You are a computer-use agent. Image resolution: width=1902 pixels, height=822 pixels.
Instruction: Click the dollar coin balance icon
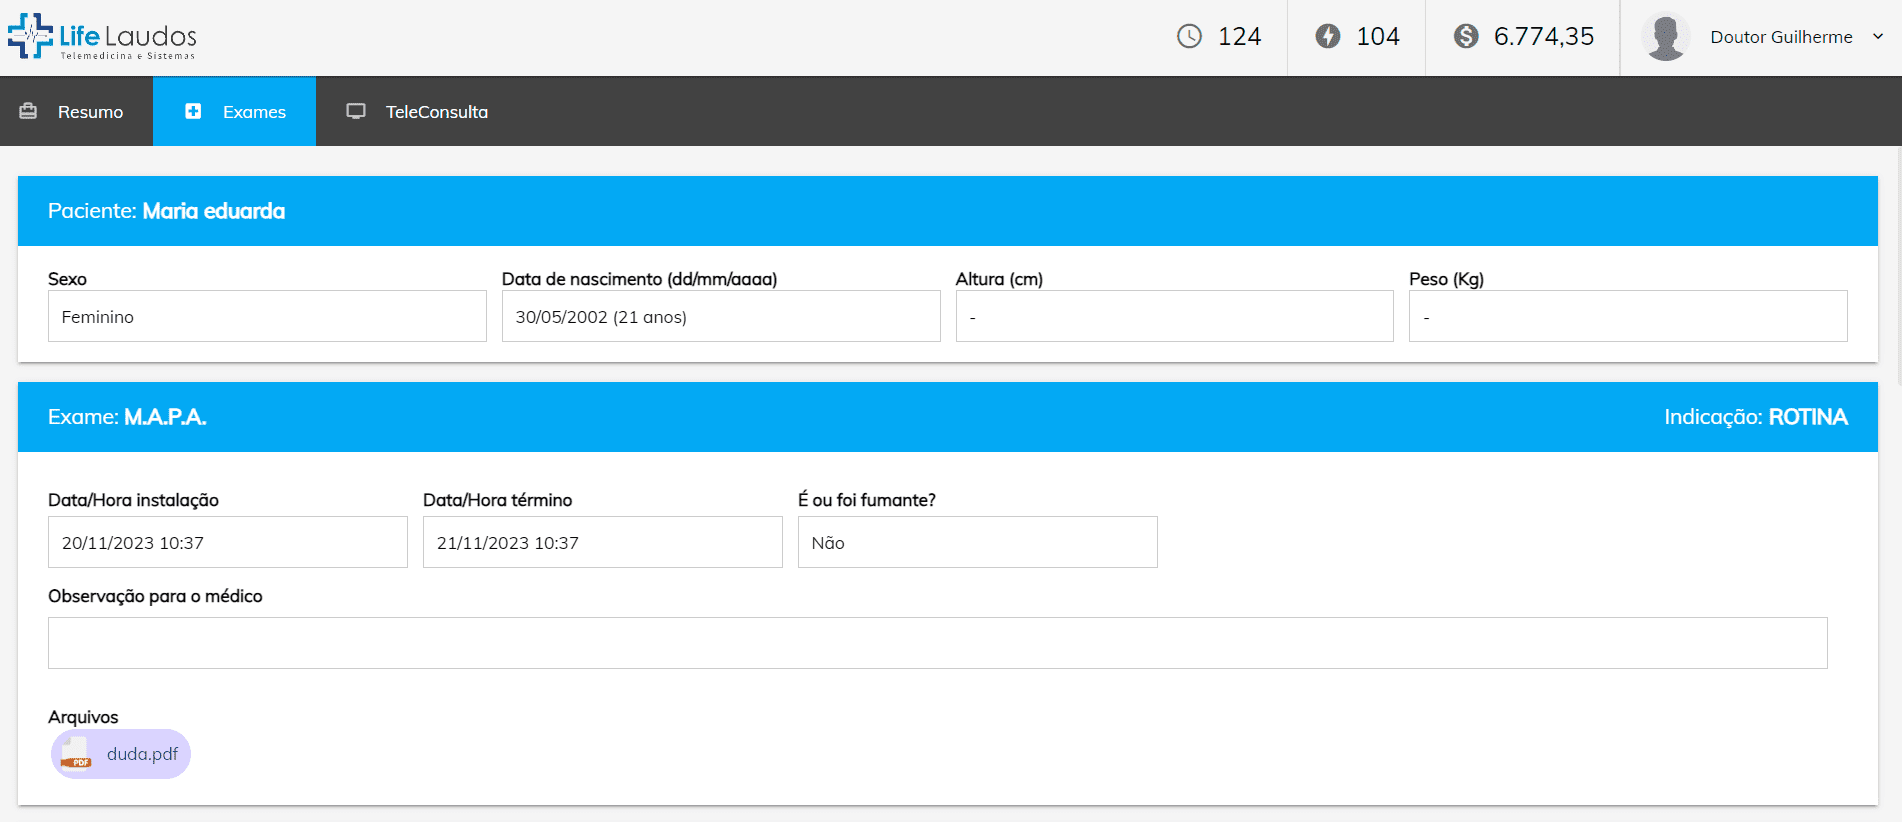click(1465, 37)
